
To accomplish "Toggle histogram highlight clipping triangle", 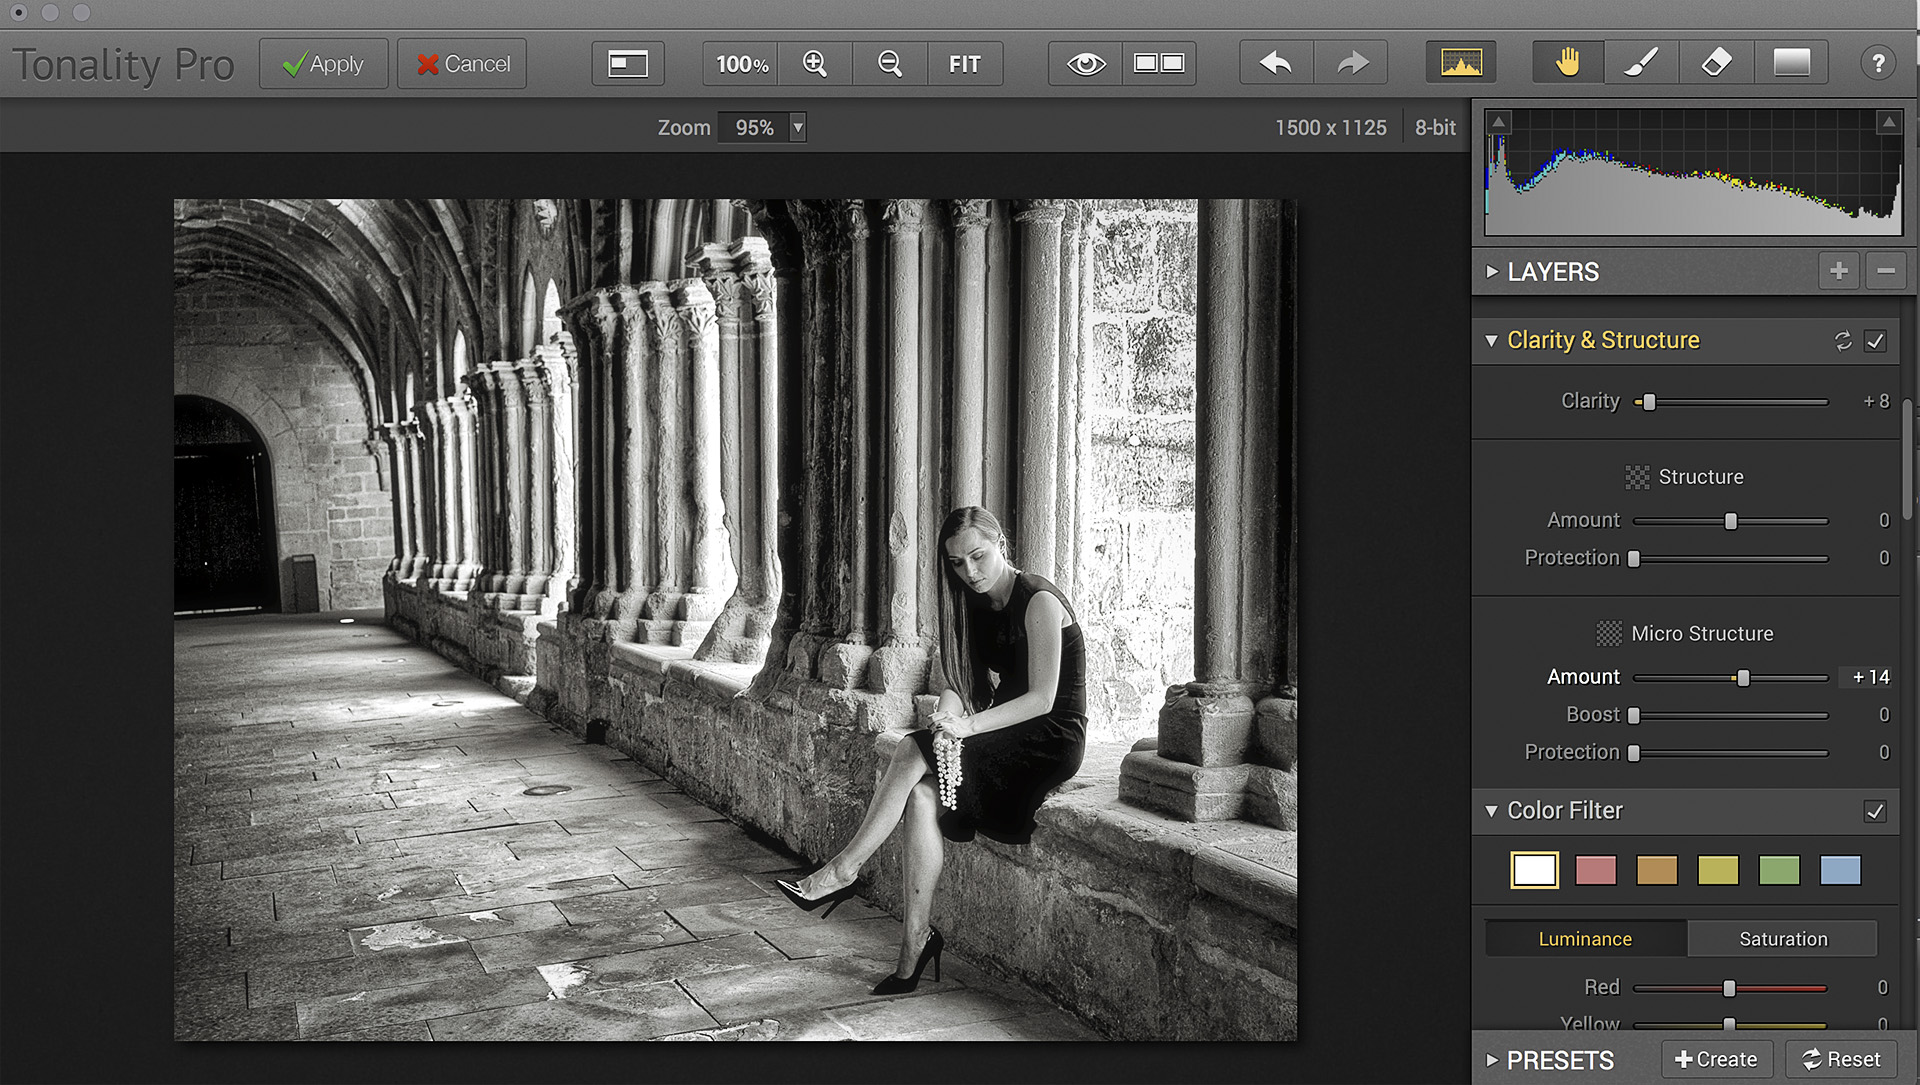I will (x=1888, y=122).
